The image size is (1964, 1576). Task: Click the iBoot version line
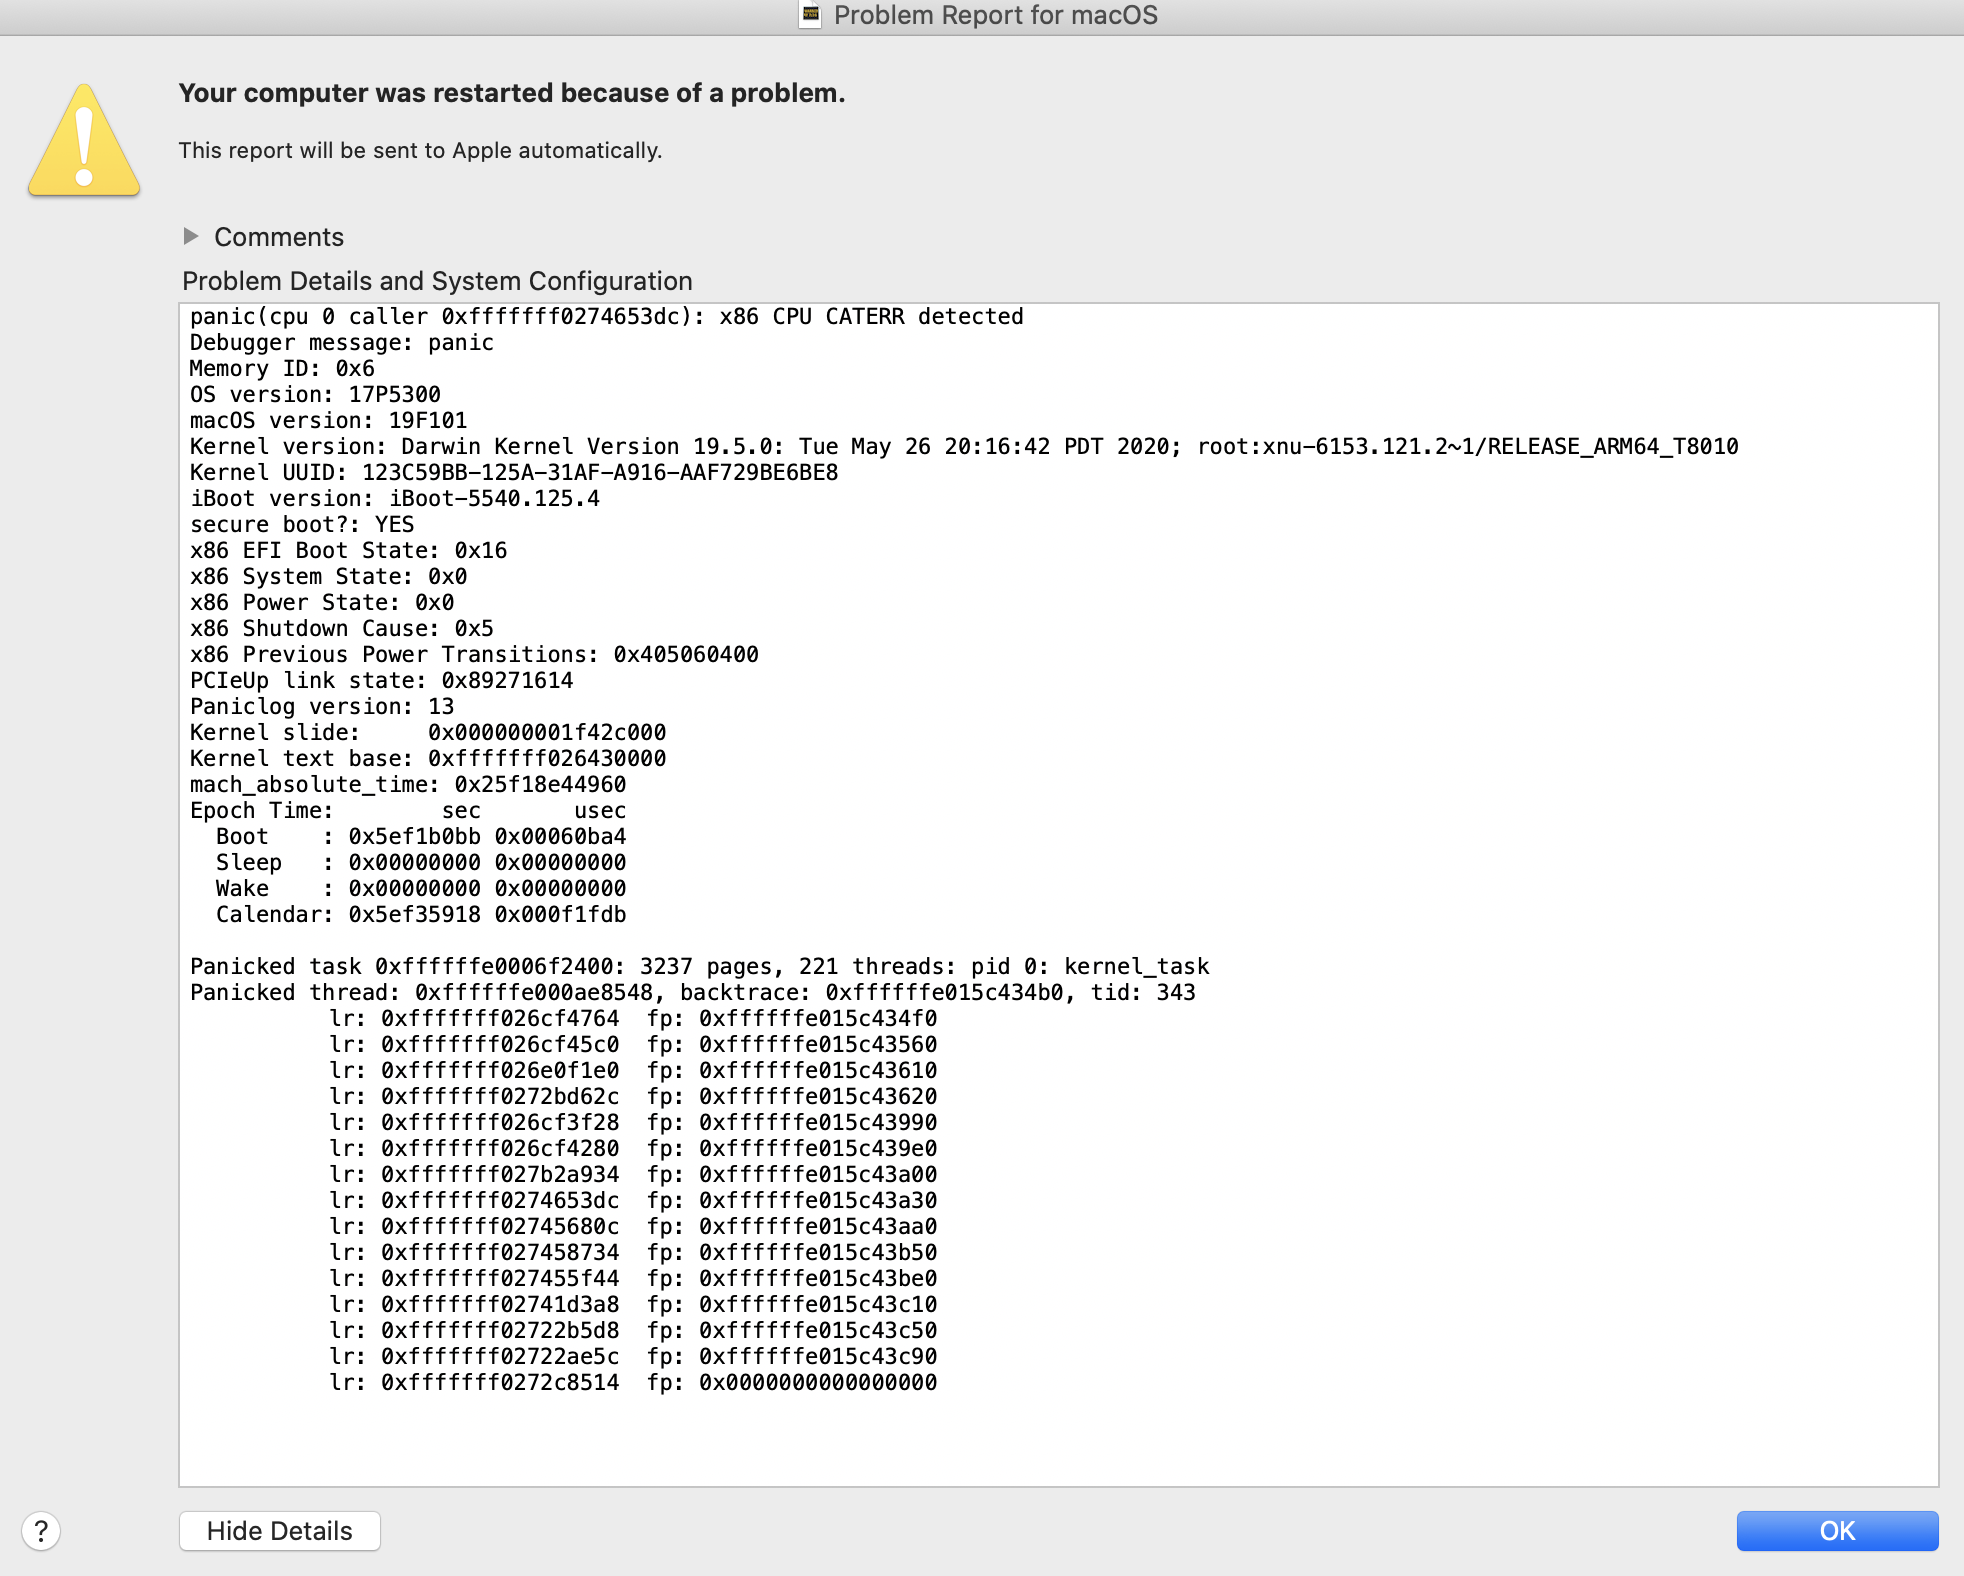click(x=395, y=499)
